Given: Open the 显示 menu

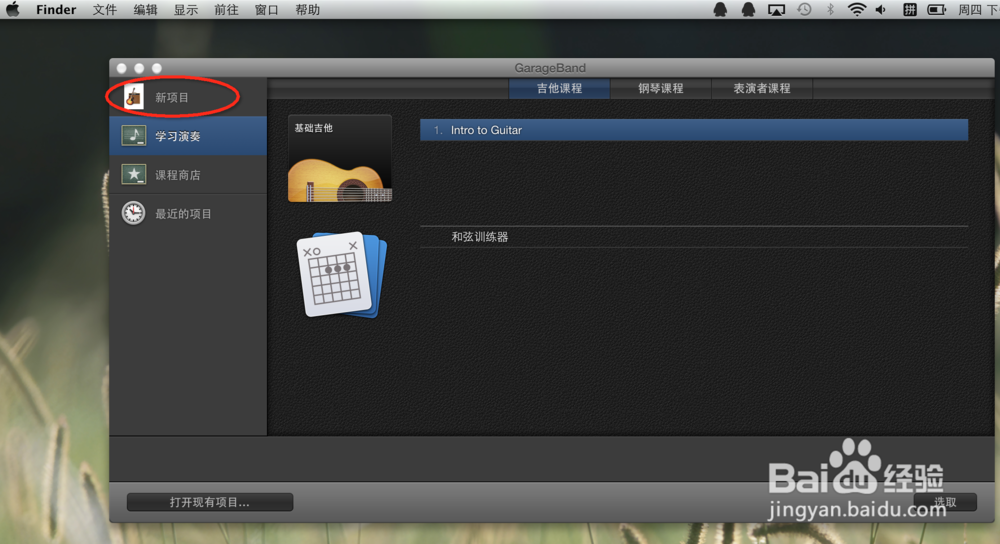Looking at the screenshot, I should (x=186, y=10).
